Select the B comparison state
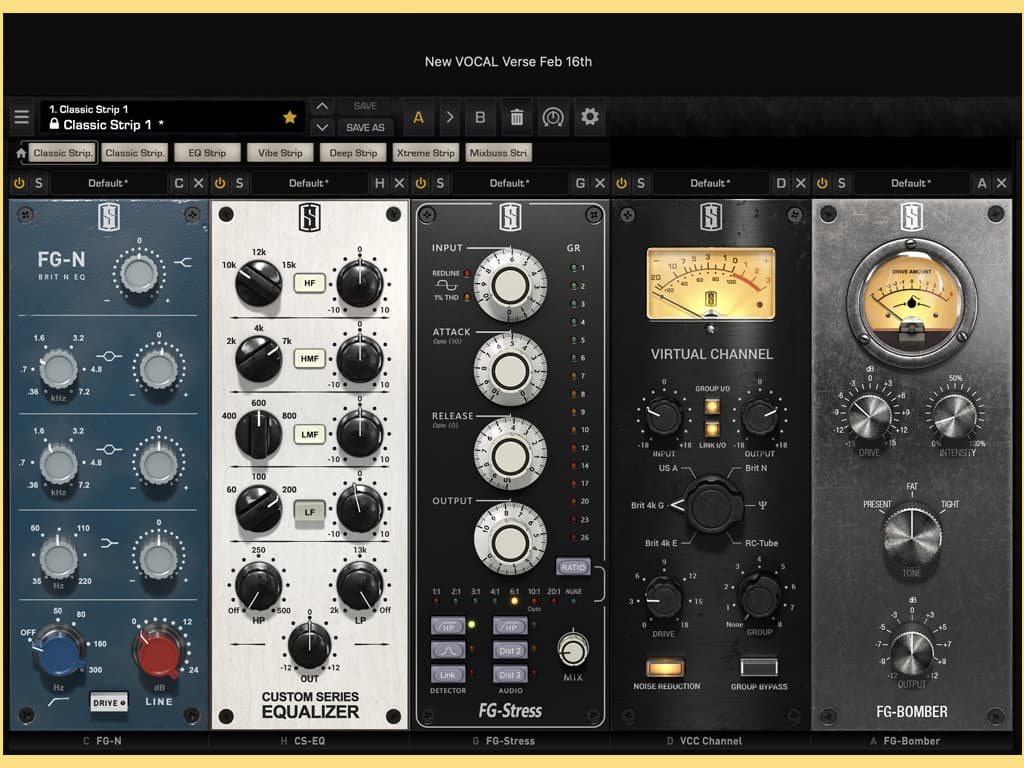Screen dimensions: 1024x768 pyautogui.click(x=480, y=117)
